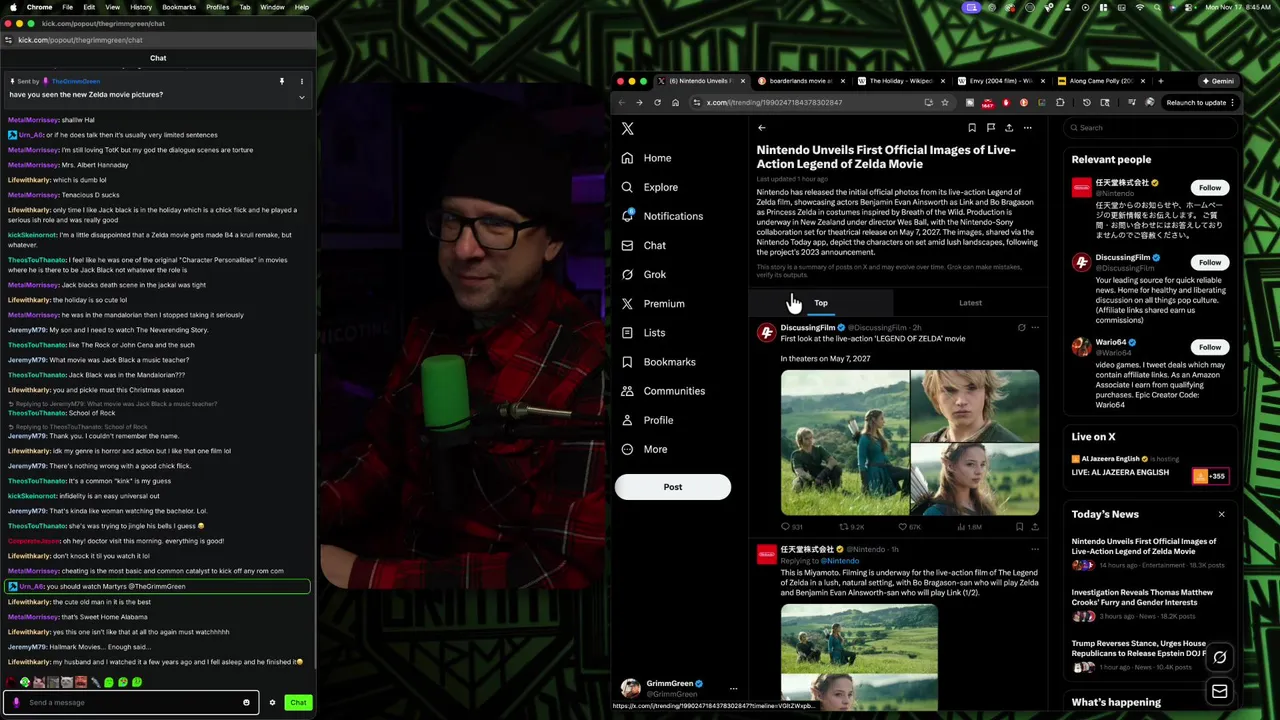
Task: Follow the first 任天堂株式会社 account
Action: click(x=1209, y=188)
